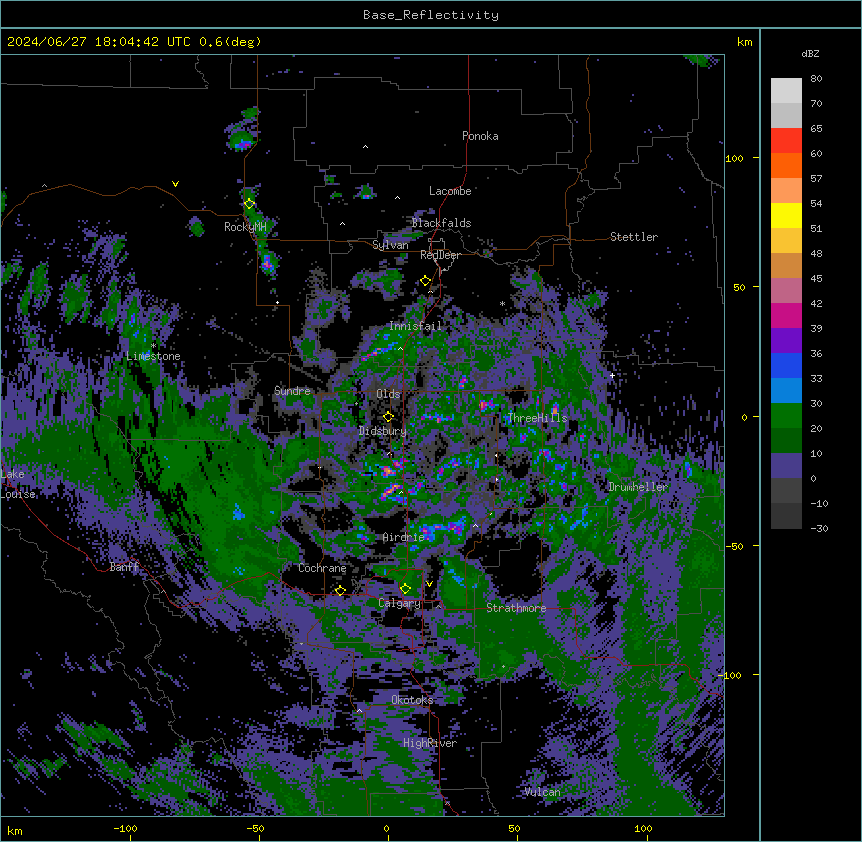Click the dBZ legend heading
Image resolution: width=862 pixels, height=842 pixels.
pyautogui.click(x=810, y=54)
